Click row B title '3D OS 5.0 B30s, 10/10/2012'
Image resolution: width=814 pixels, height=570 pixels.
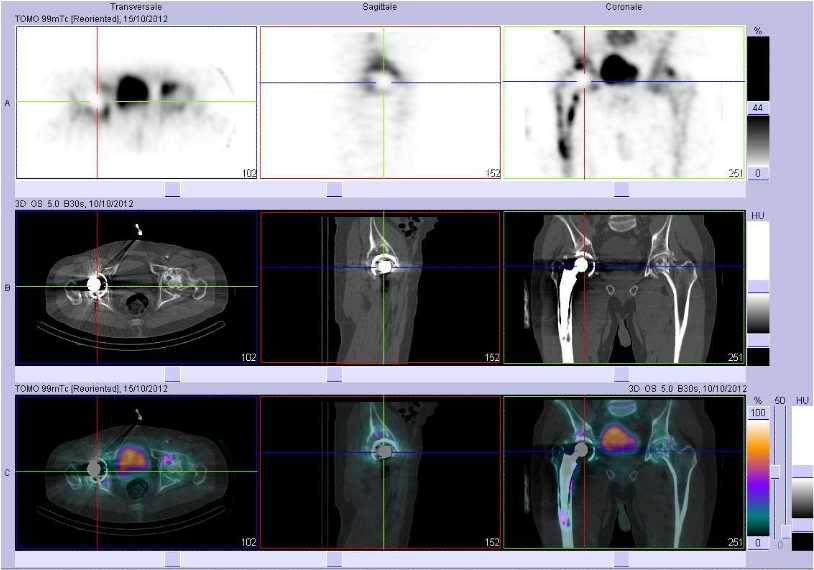(x=74, y=204)
